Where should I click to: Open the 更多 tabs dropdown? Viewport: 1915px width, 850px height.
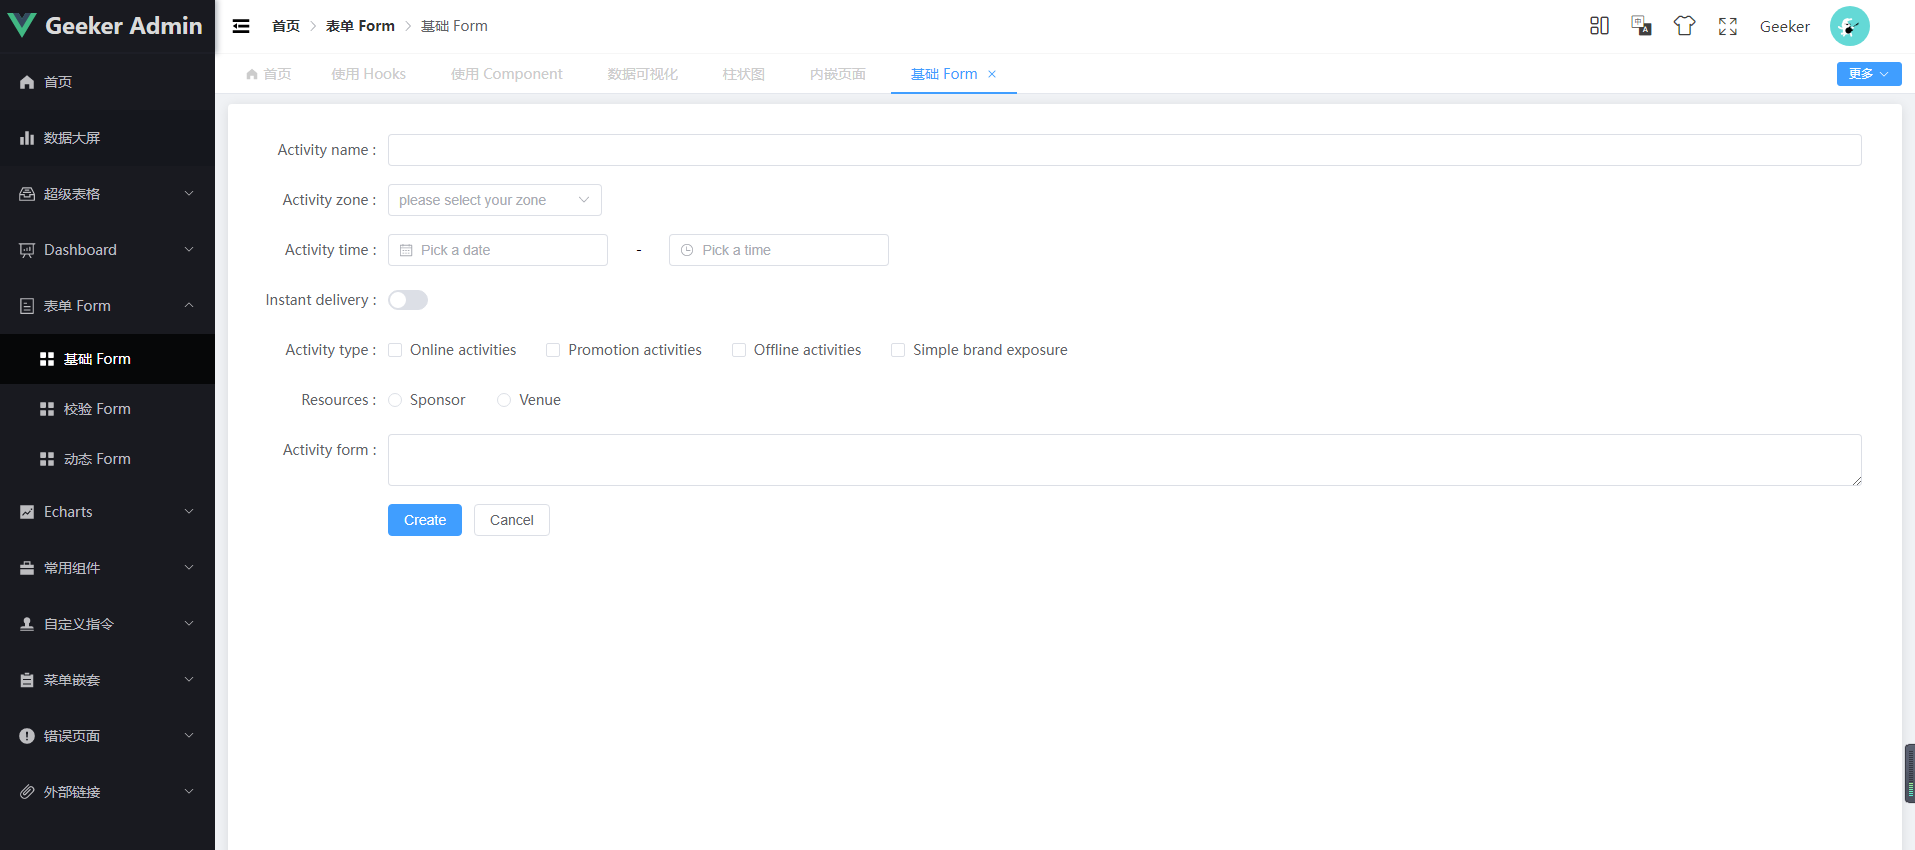click(x=1868, y=74)
